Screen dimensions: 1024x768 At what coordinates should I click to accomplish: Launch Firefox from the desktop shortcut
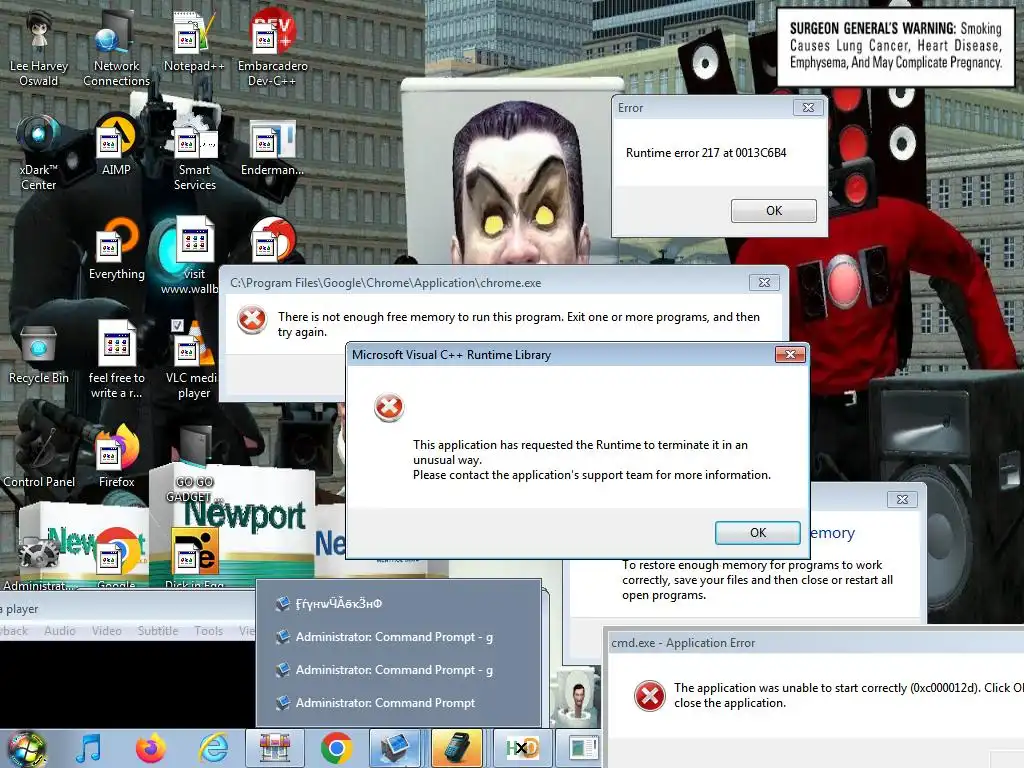coord(116,457)
